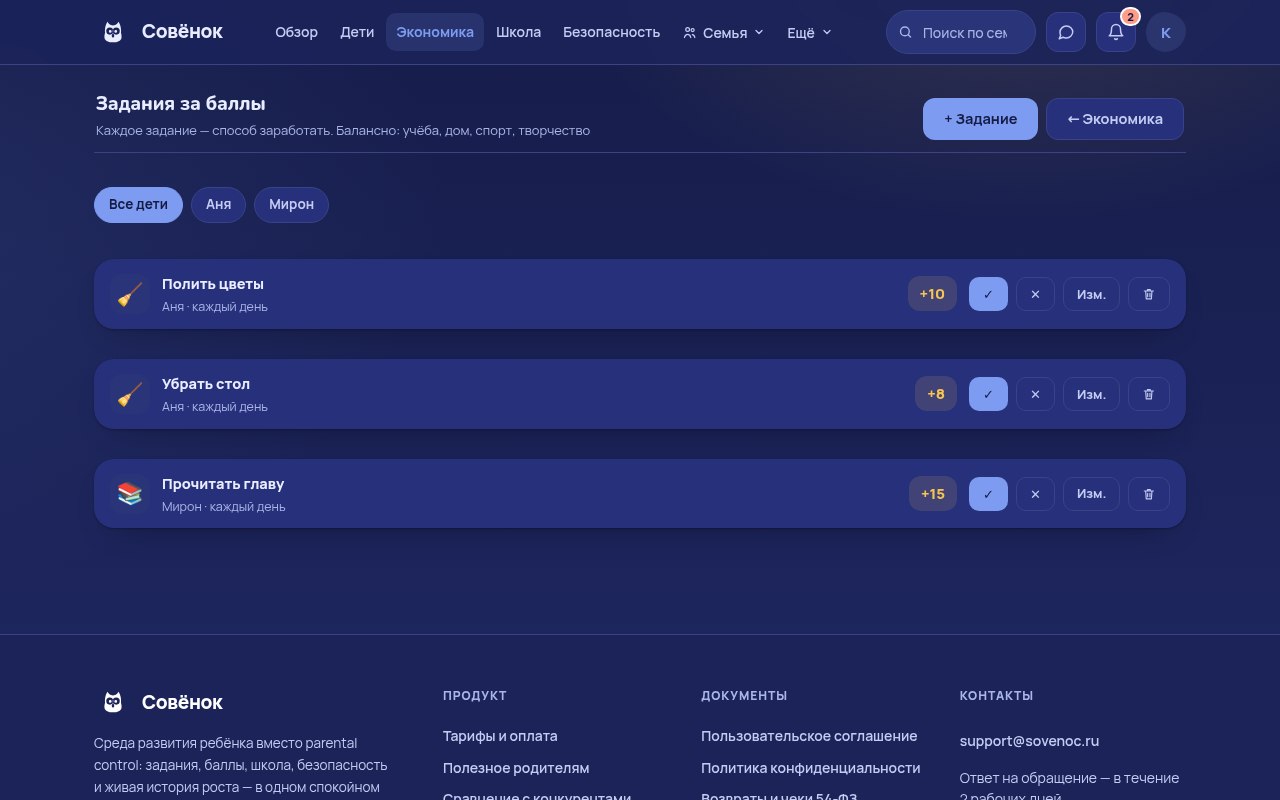Viewport: 1280px width, 800px height.
Task: Open the chat messages icon
Action: [1066, 32]
